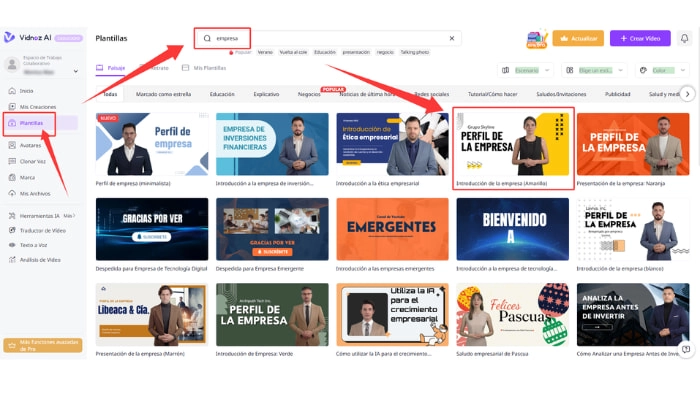Open the white Perfil de la Empresa template

click(633, 229)
